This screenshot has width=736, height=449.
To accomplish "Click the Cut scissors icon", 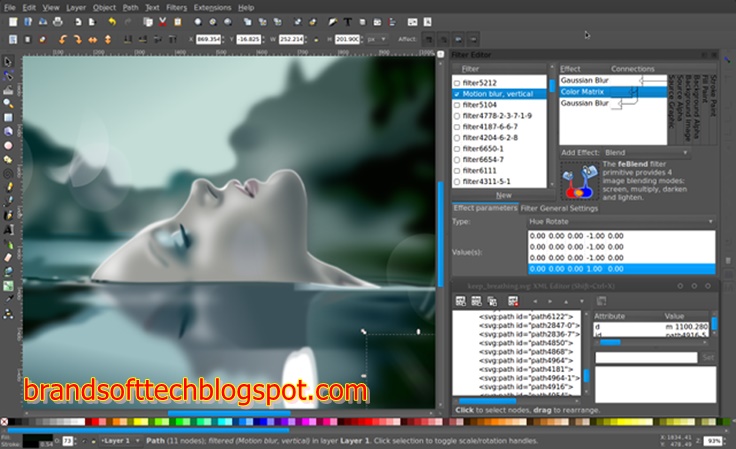I will pos(162,22).
